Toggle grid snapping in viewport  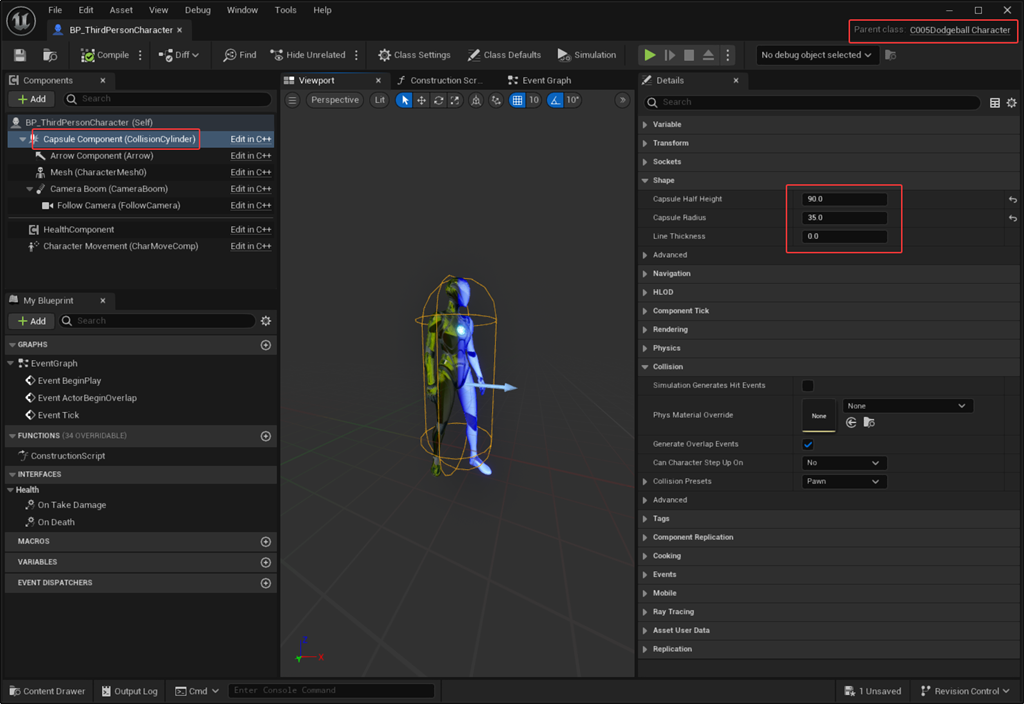(x=517, y=100)
